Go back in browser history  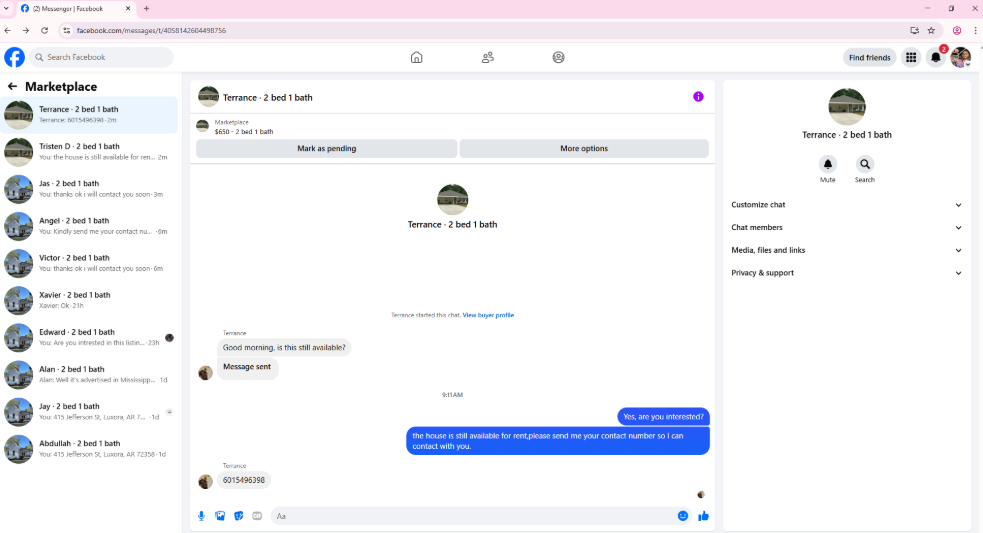pyautogui.click(x=8, y=30)
